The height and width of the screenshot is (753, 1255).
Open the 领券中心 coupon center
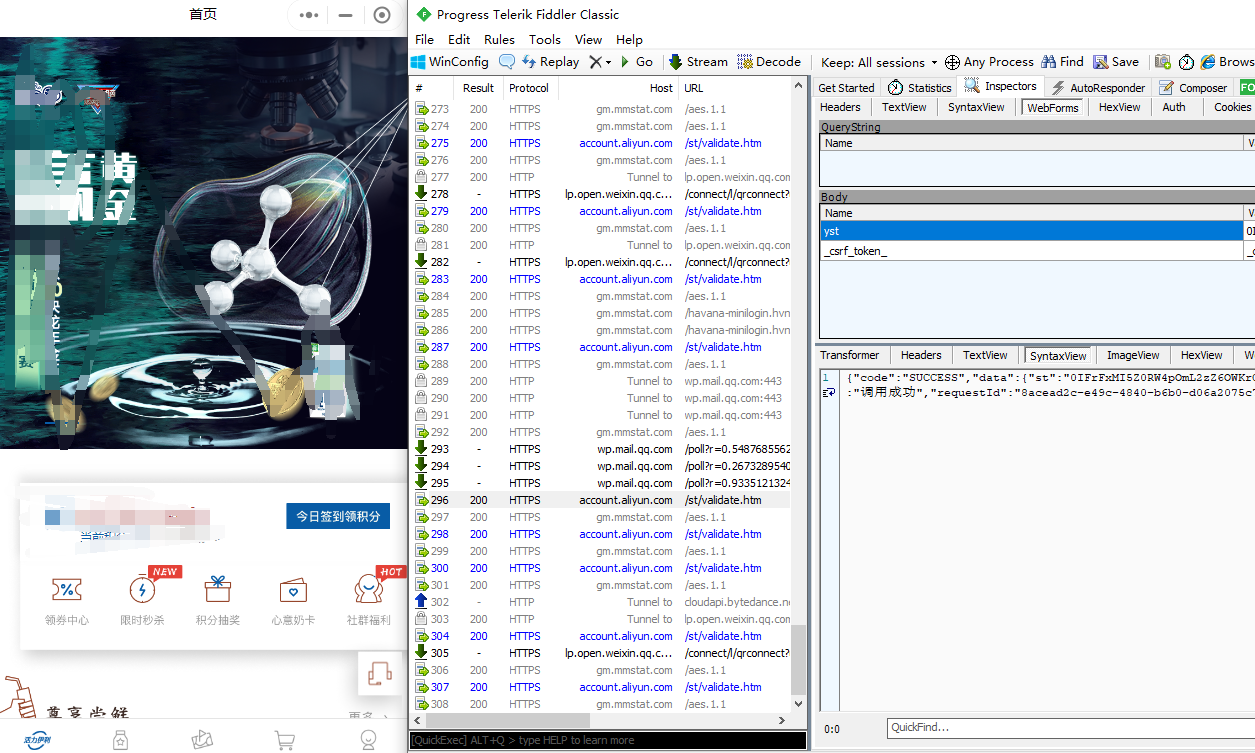66,600
